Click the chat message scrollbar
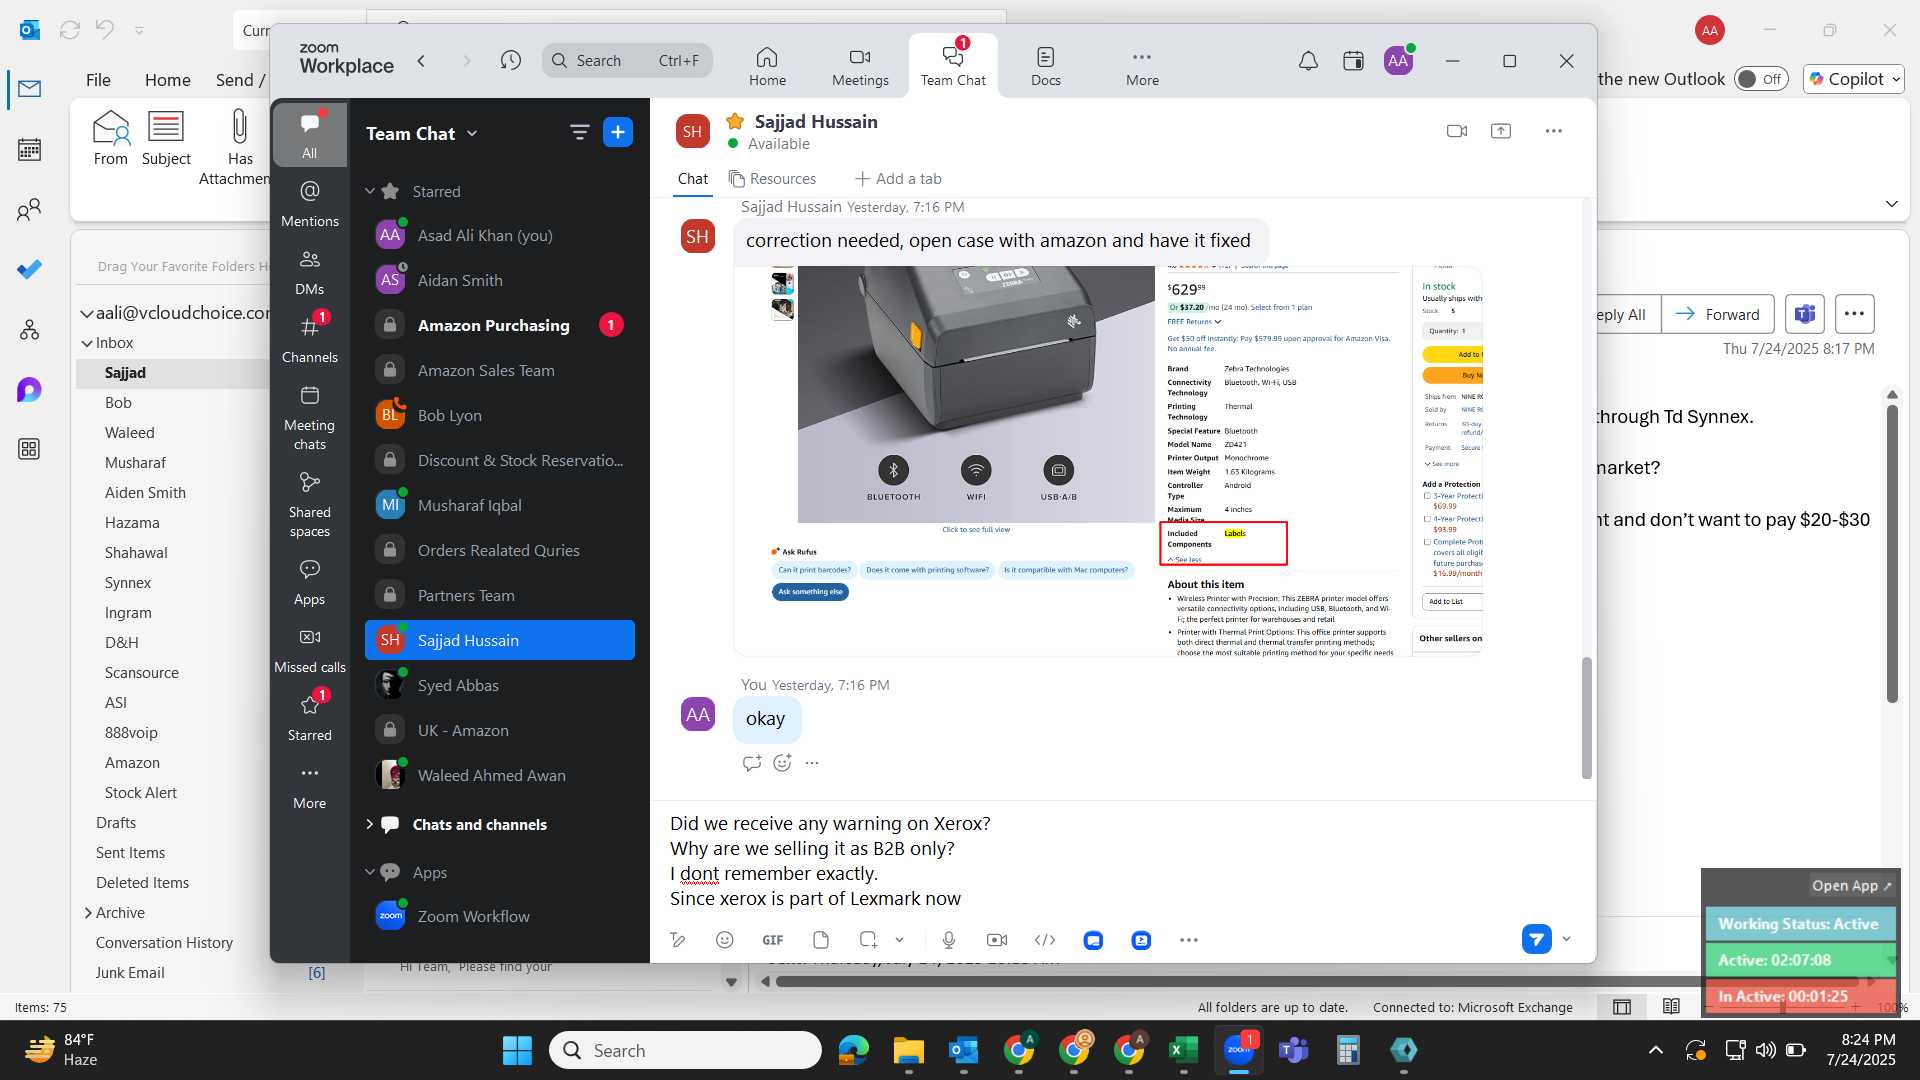The height and width of the screenshot is (1080, 1920). point(1586,717)
